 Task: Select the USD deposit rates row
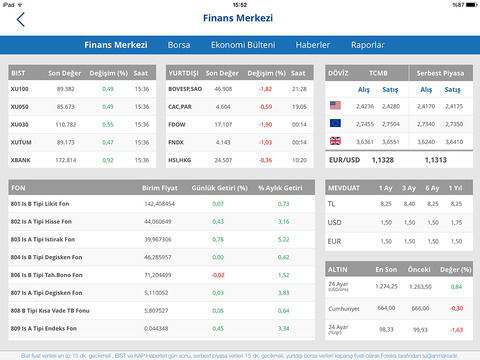point(399,222)
